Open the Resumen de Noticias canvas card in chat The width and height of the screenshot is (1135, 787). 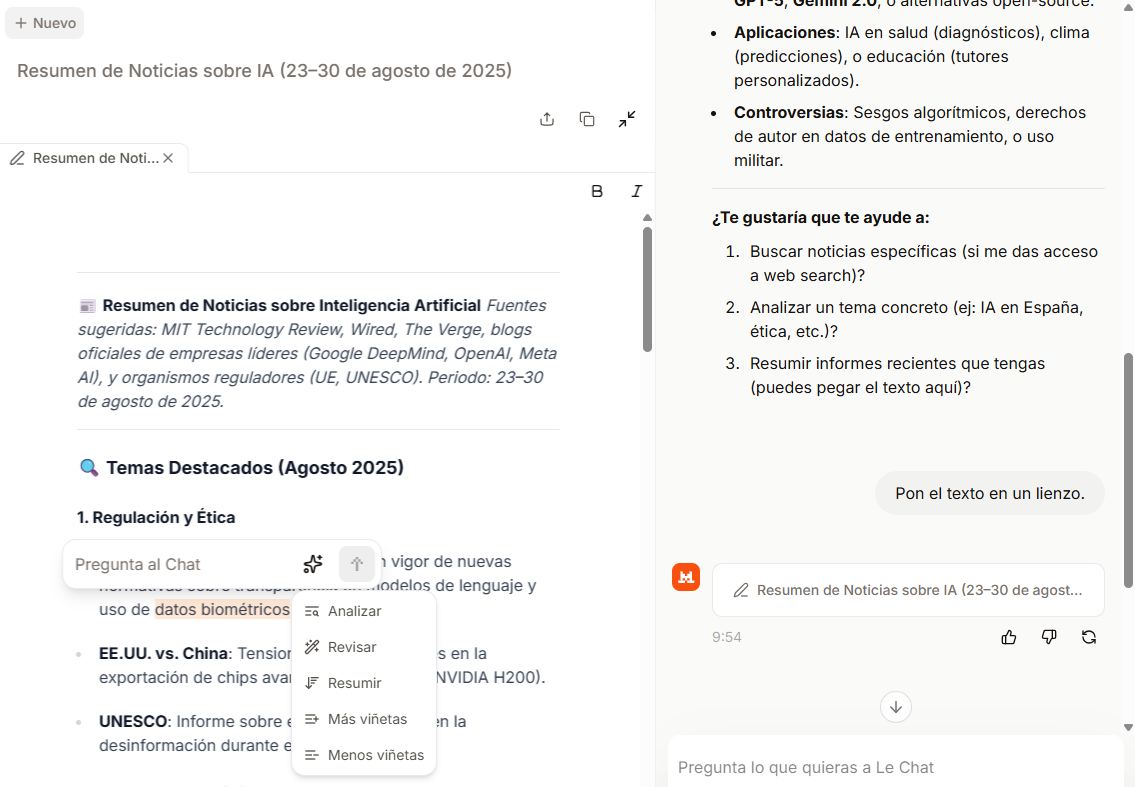908,590
